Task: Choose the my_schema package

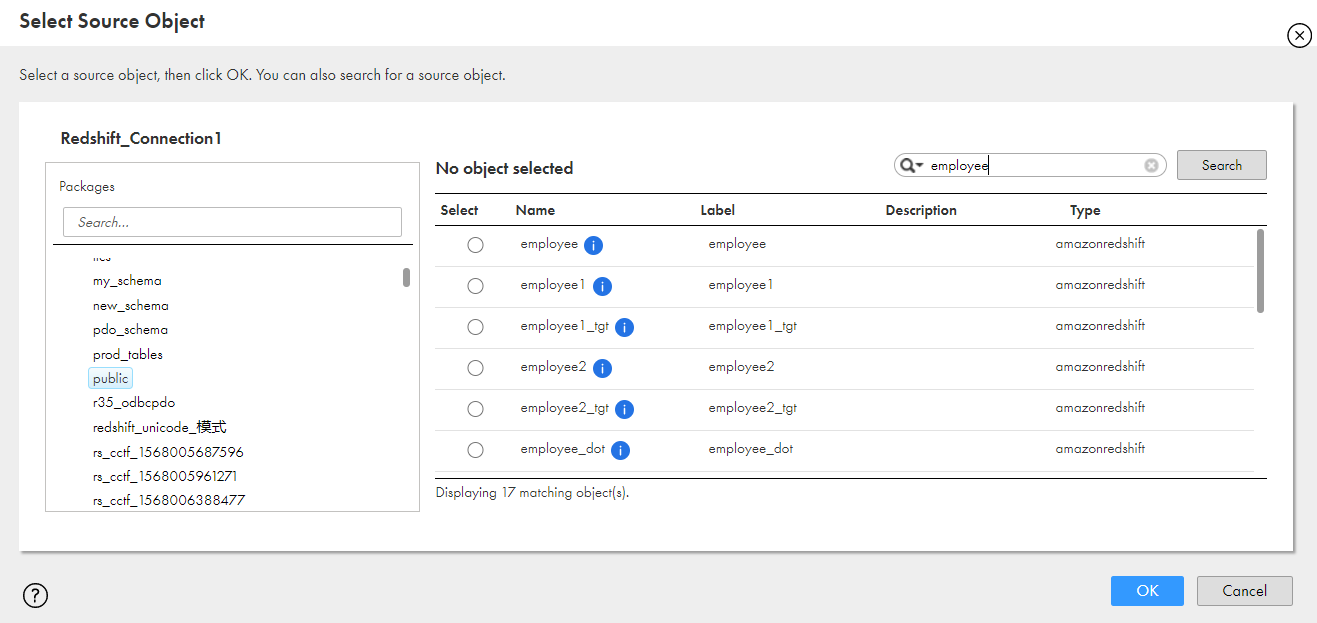Action: click(x=126, y=281)
